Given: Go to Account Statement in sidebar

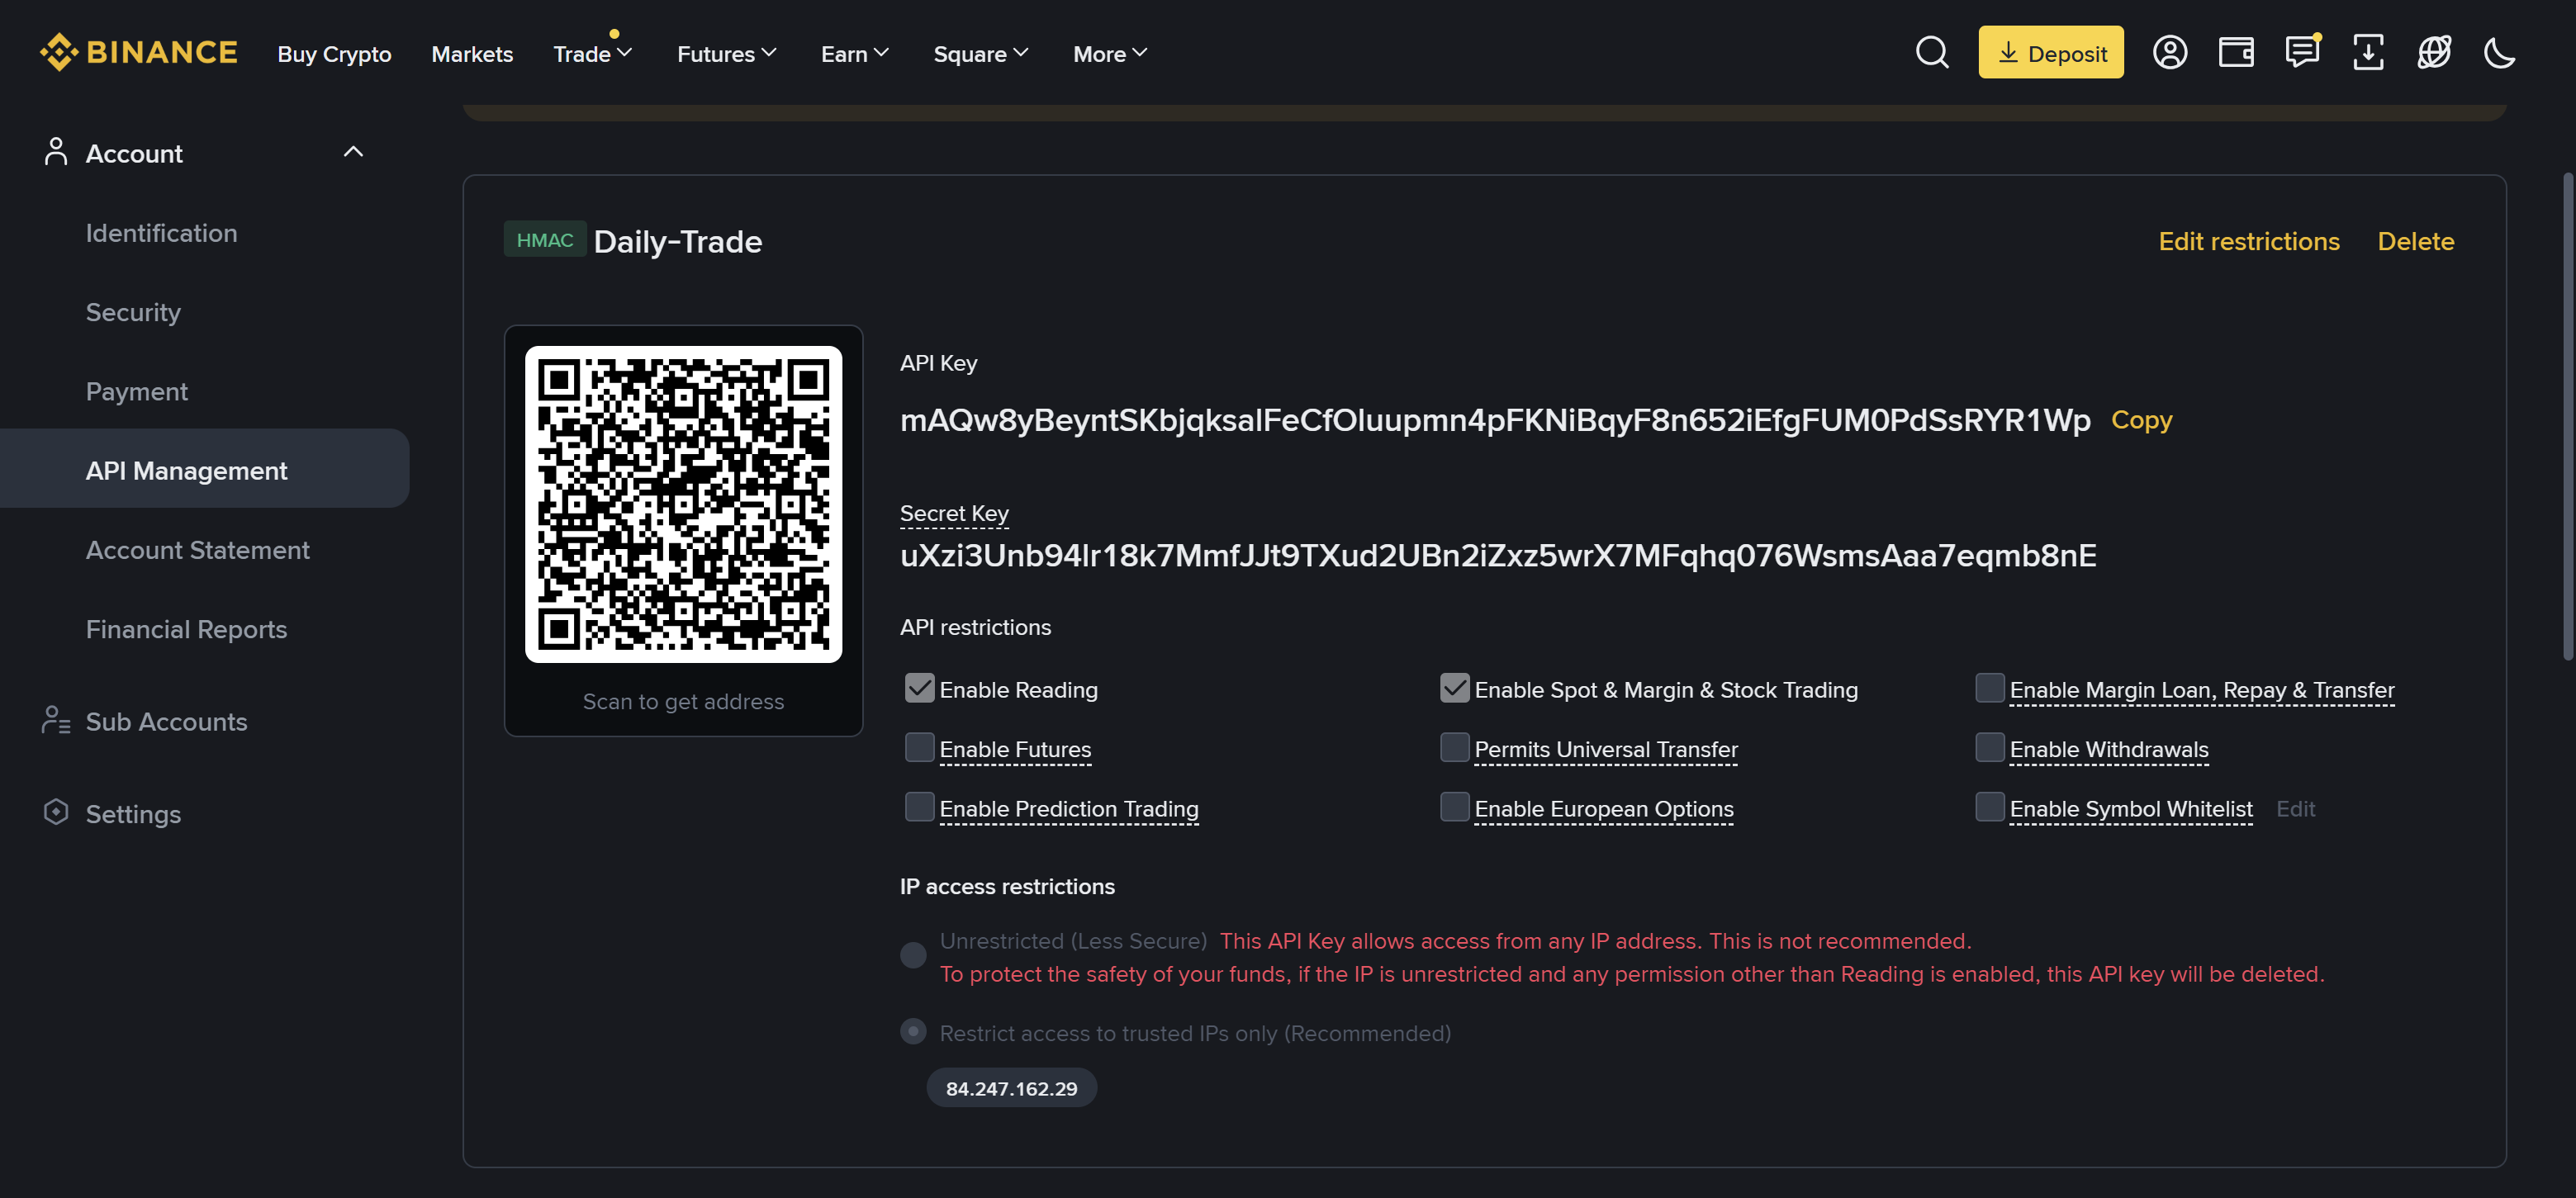Looking at the screenshot, I should [197, 550].
